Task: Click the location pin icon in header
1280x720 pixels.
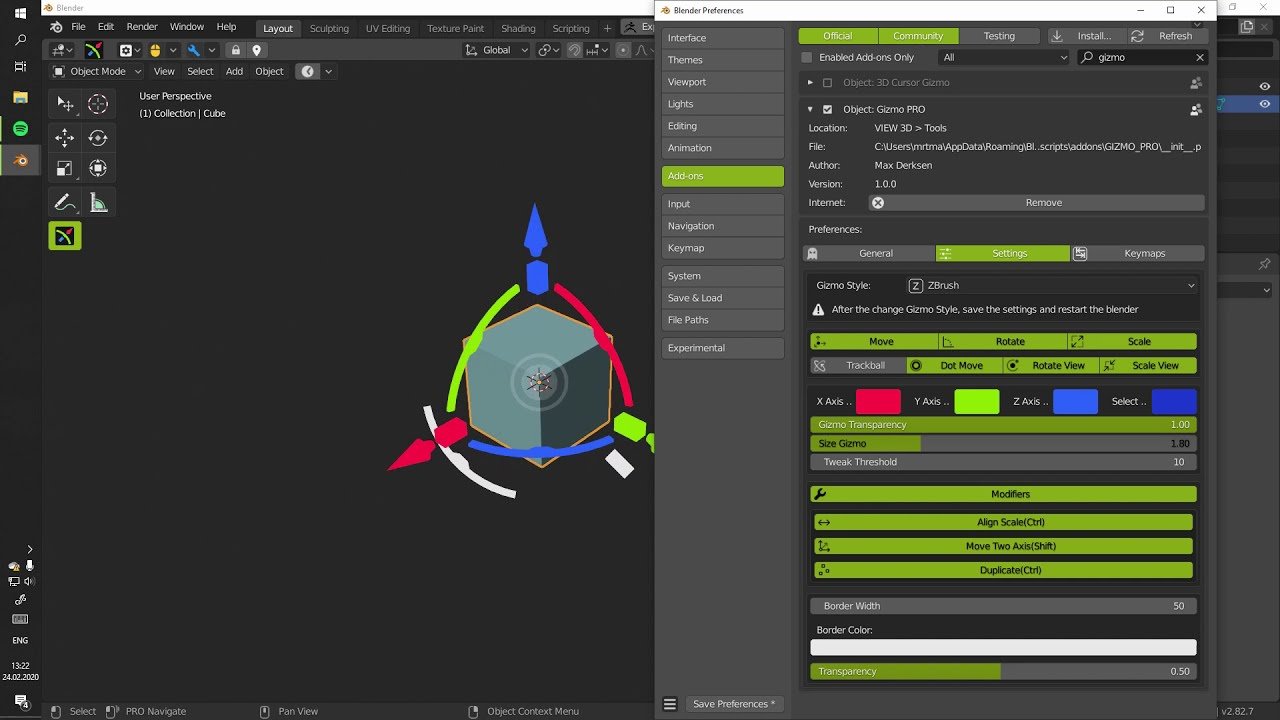Action: (256, 50)
